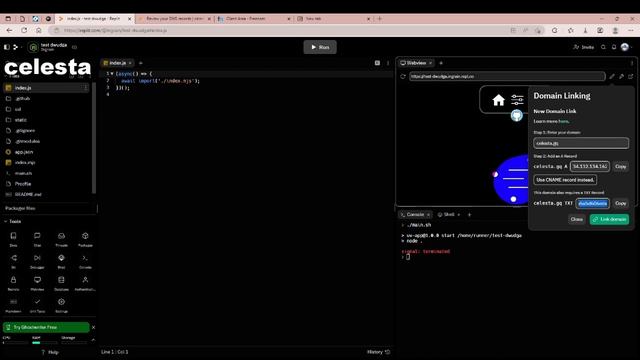Open the notifications bell
The image size is (640, 360).
point(614,47)
